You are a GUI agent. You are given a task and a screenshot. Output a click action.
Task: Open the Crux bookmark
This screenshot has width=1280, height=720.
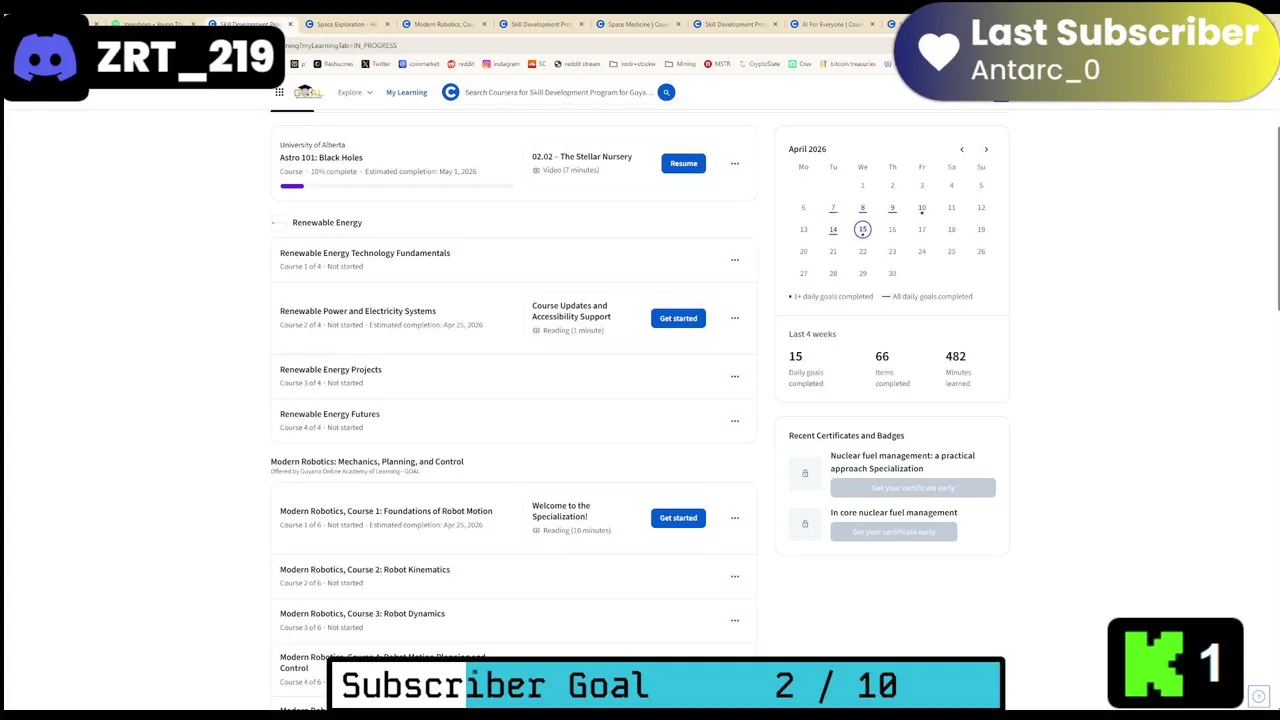801,64
